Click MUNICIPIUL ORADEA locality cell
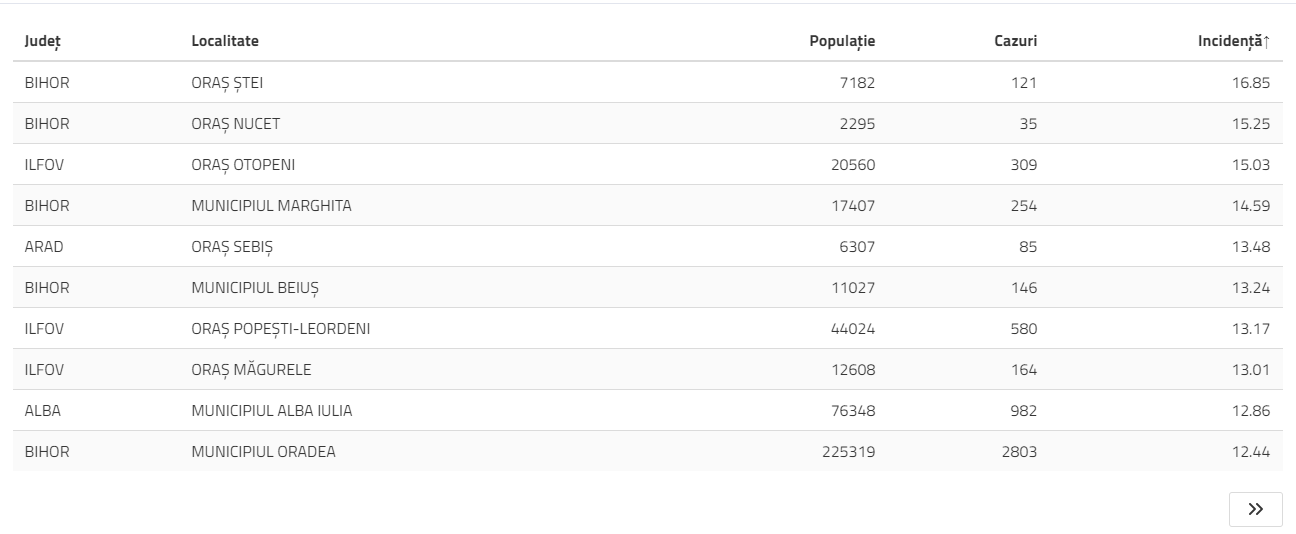Viewport: 1296px width, 534px height. pos(263,452)
